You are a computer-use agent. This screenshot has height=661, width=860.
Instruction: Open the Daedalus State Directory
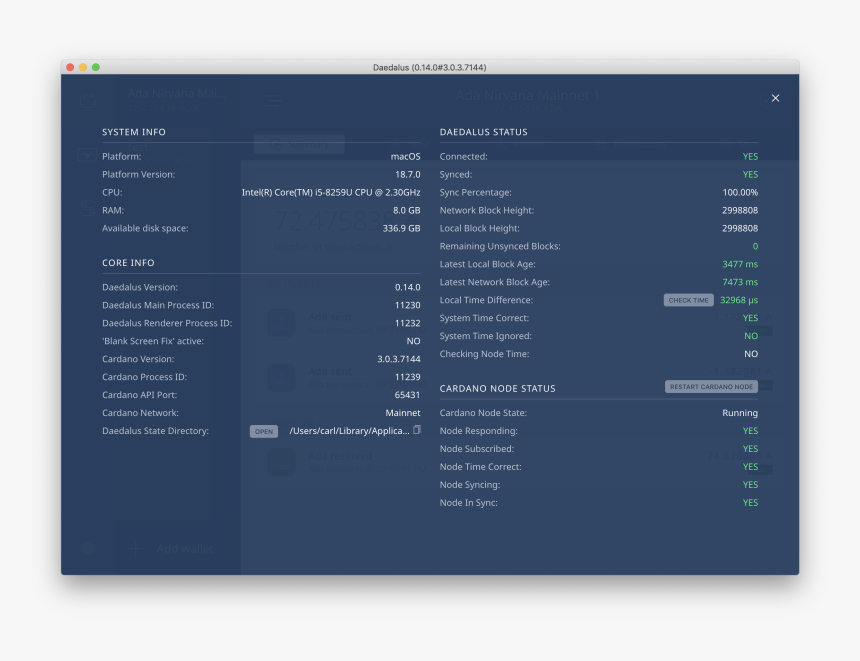click(x=264, y=431)
